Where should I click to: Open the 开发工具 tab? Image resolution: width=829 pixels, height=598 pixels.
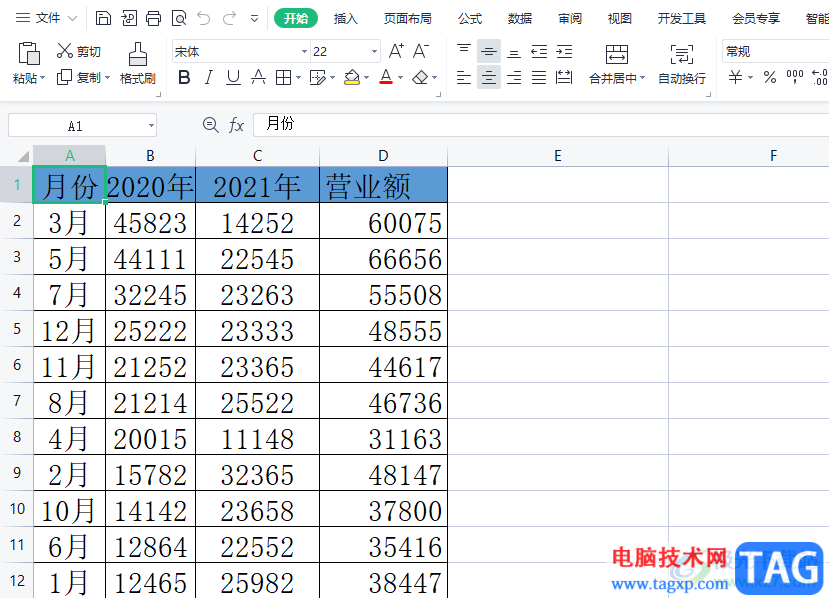click(681, 19)
